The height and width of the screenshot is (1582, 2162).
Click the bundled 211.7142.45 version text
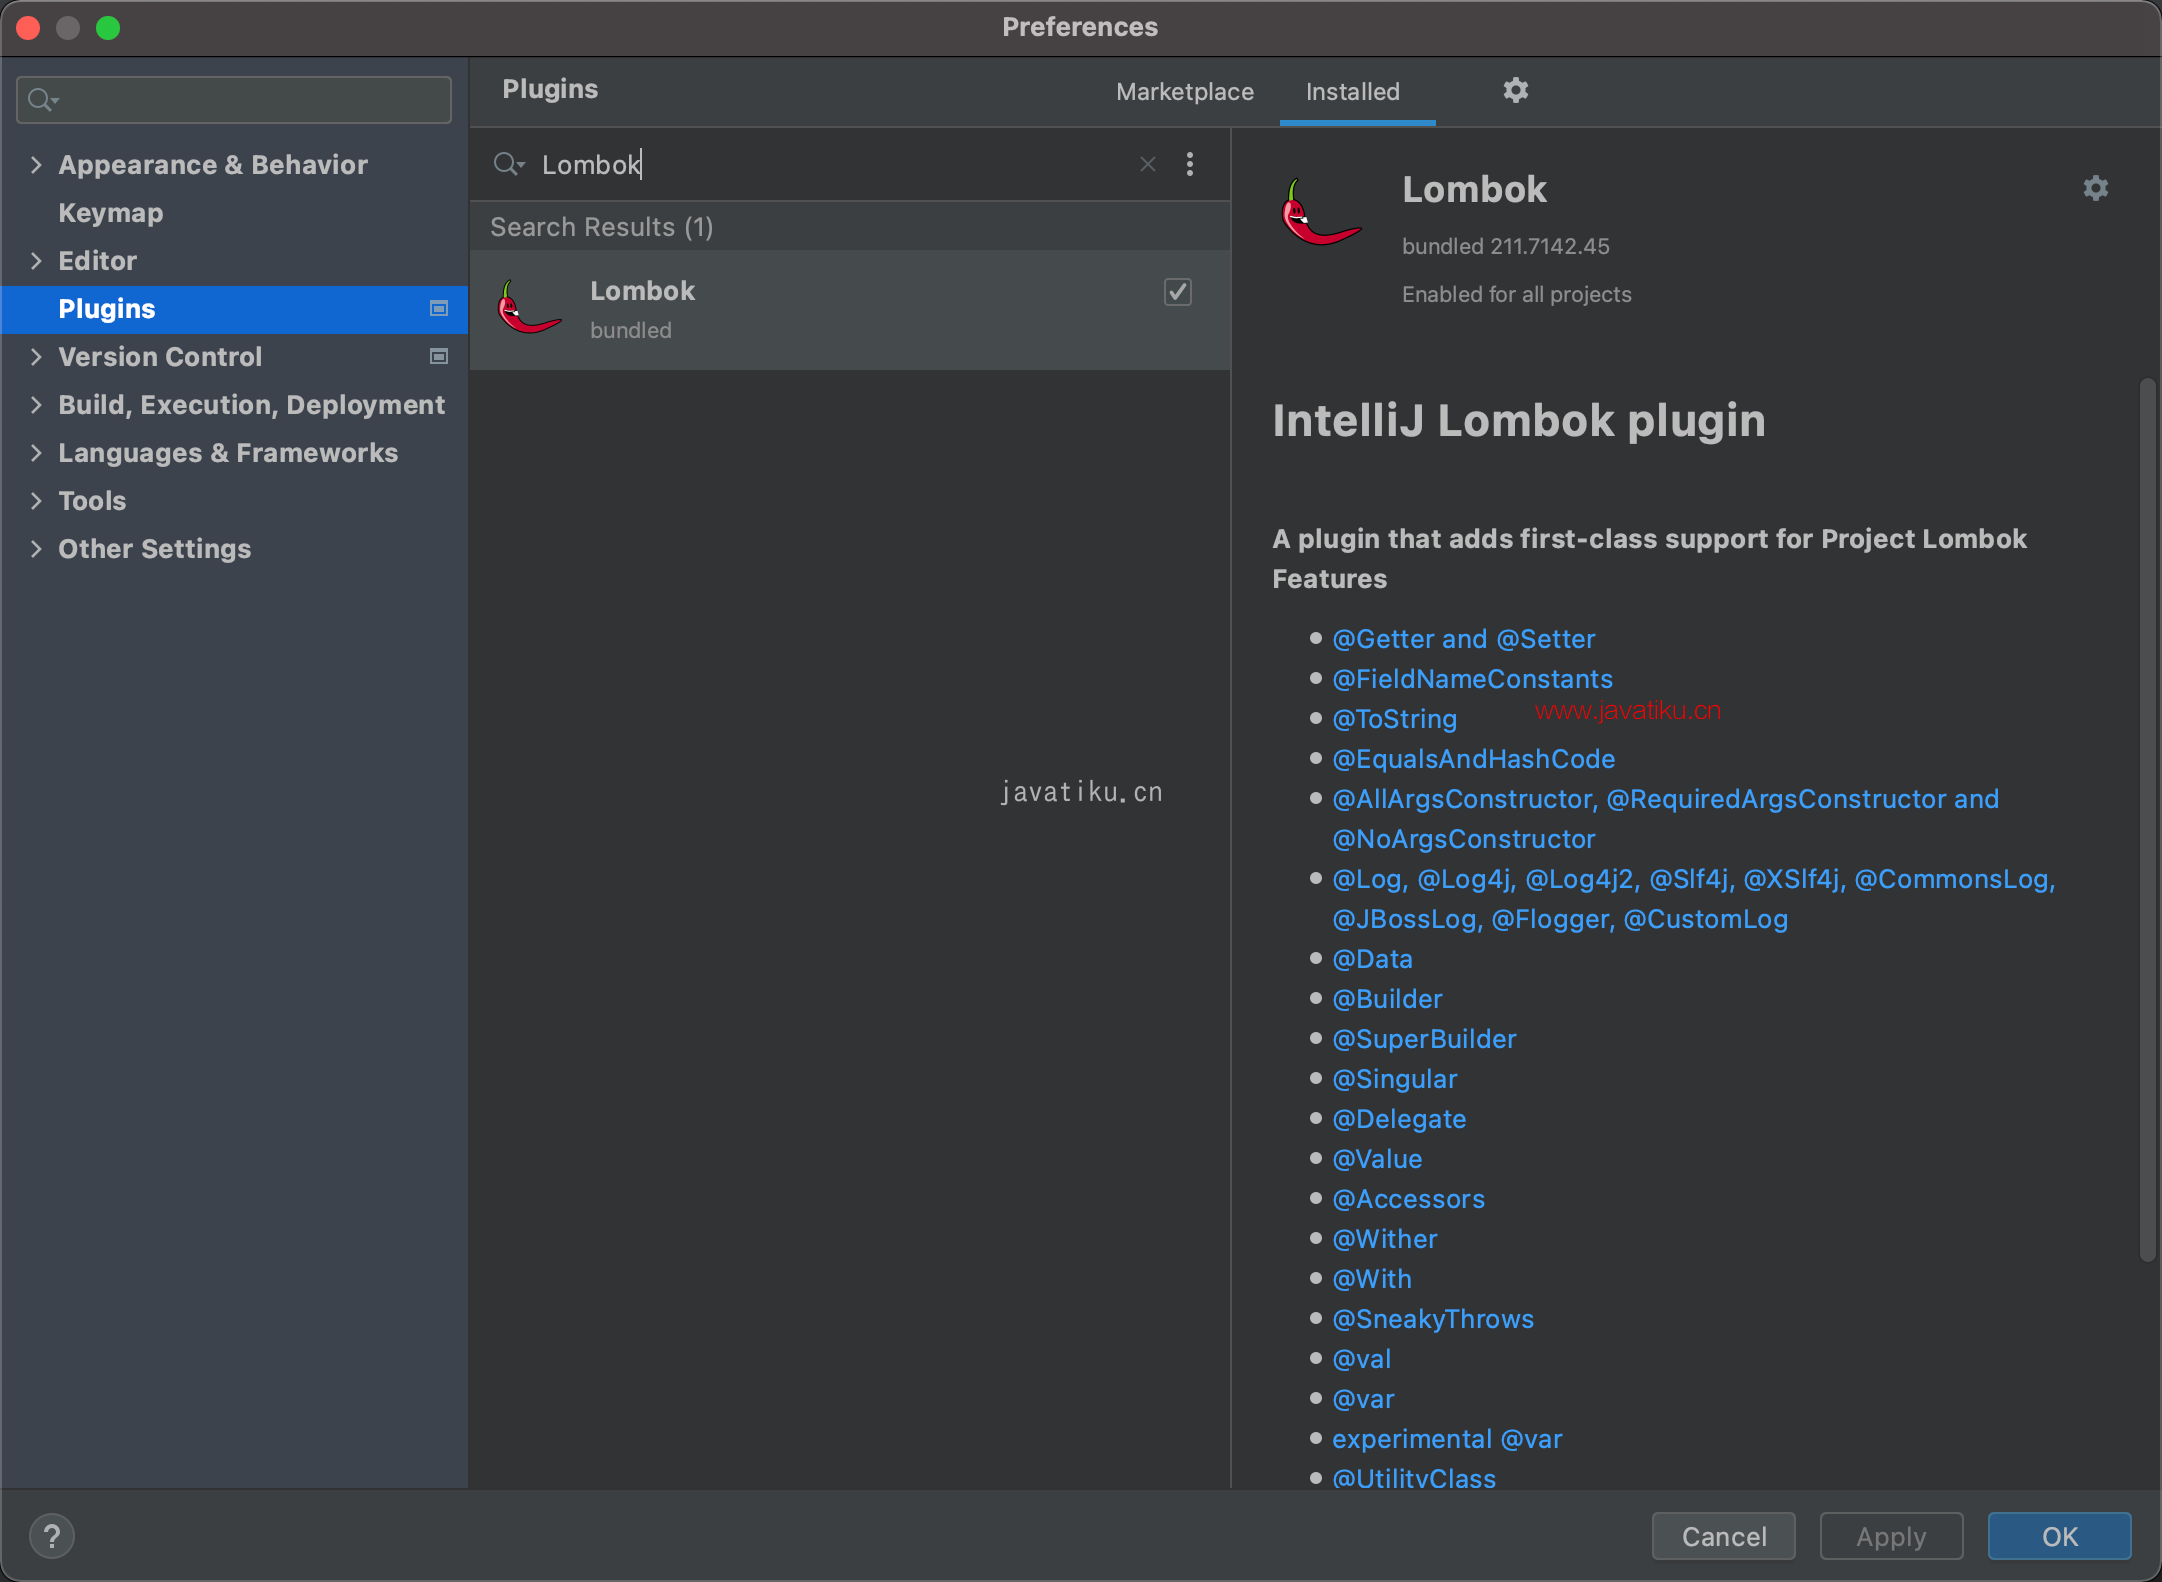(x=1505, y=246)
